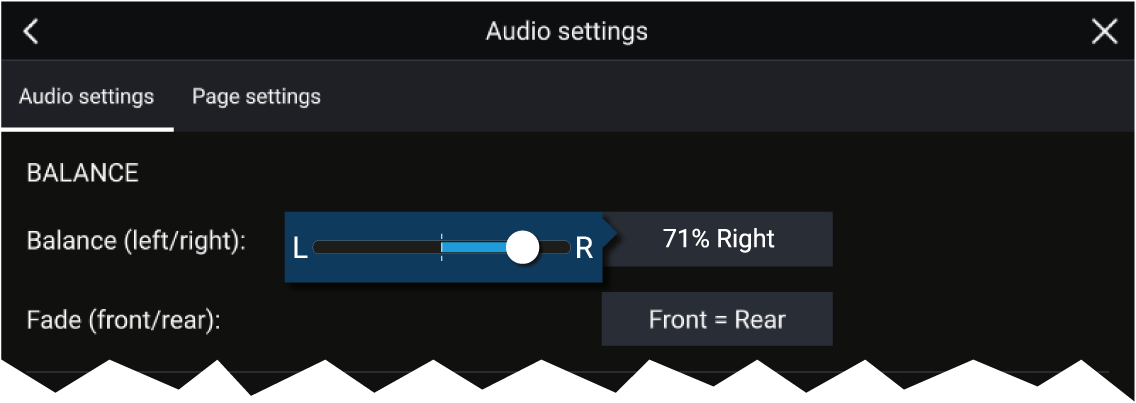Screen dimensions: 1136x403
Task: Click blue slider popup background below L
Action: tap(300, 272)
